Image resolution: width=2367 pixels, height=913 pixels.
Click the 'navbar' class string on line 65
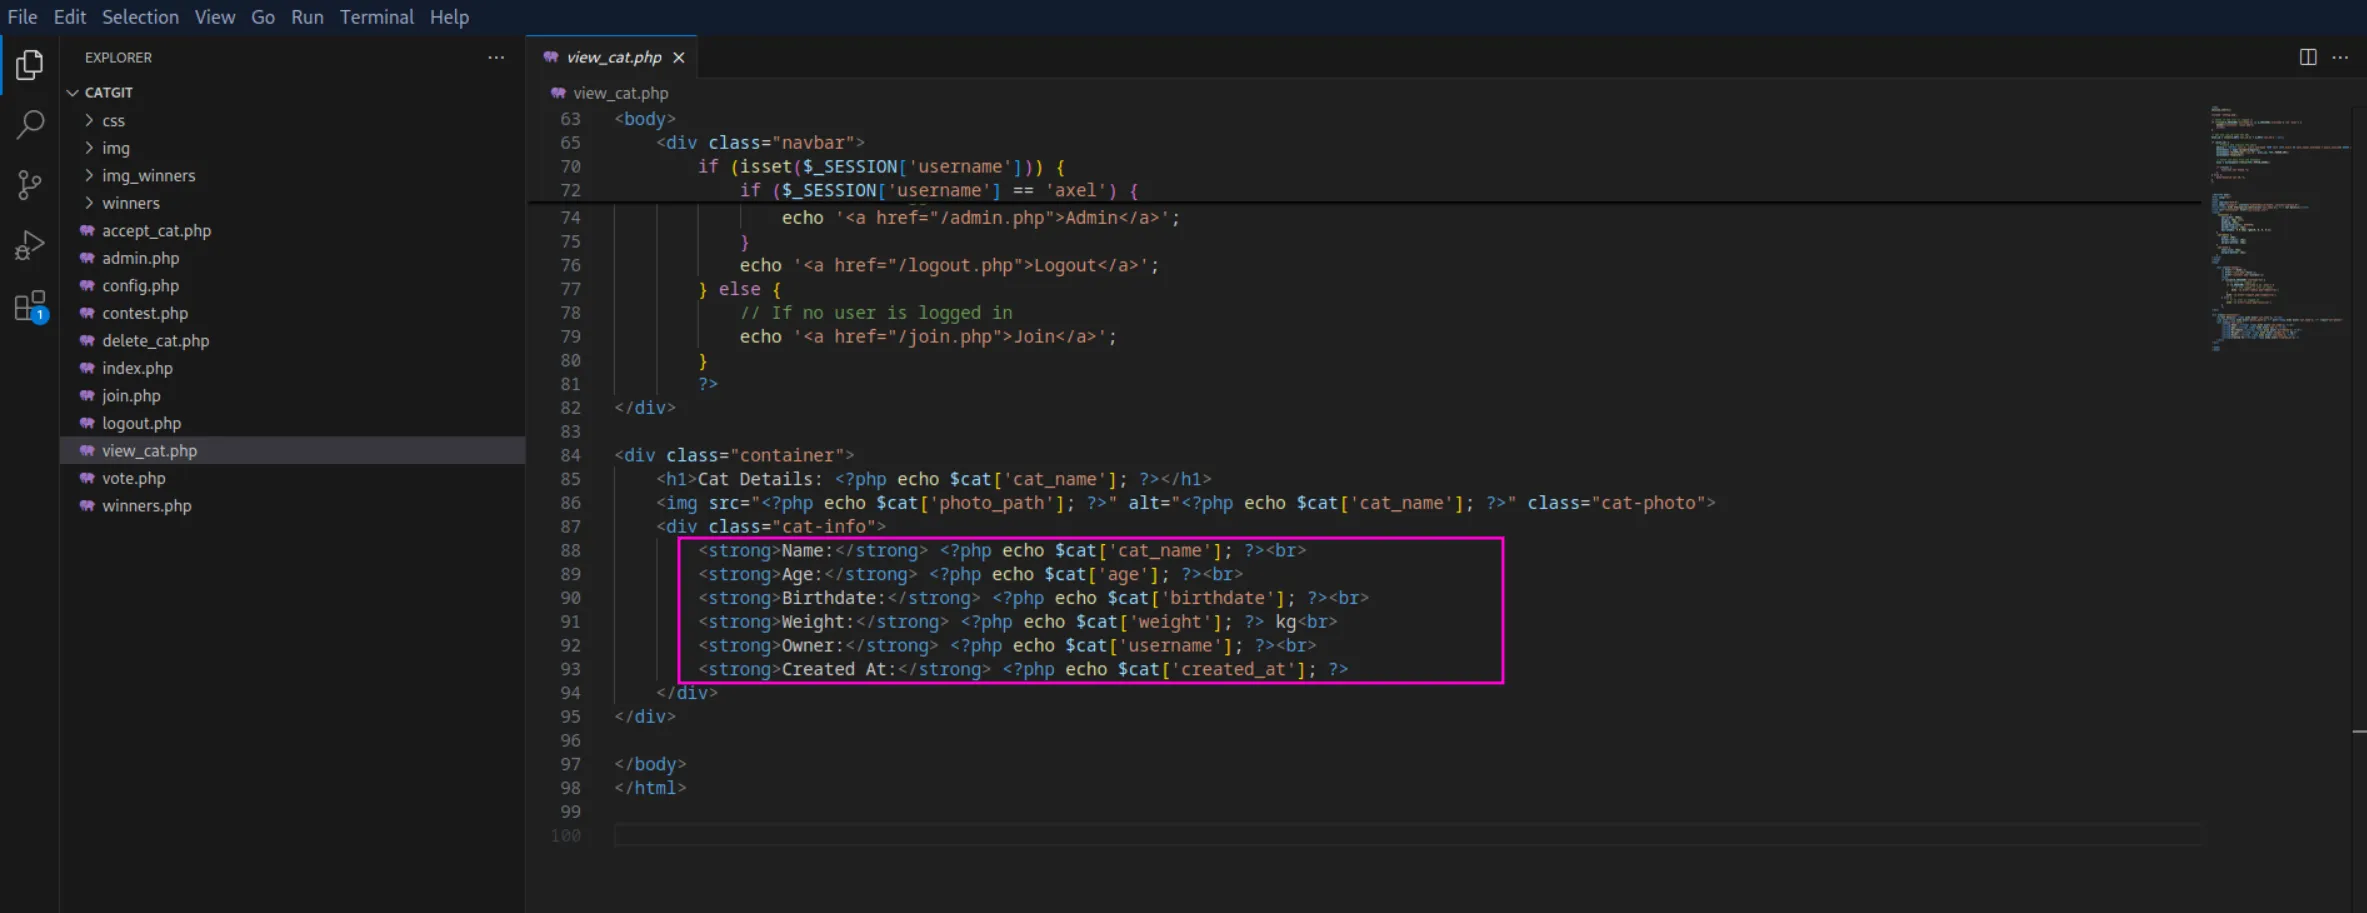tap(813, 143)
